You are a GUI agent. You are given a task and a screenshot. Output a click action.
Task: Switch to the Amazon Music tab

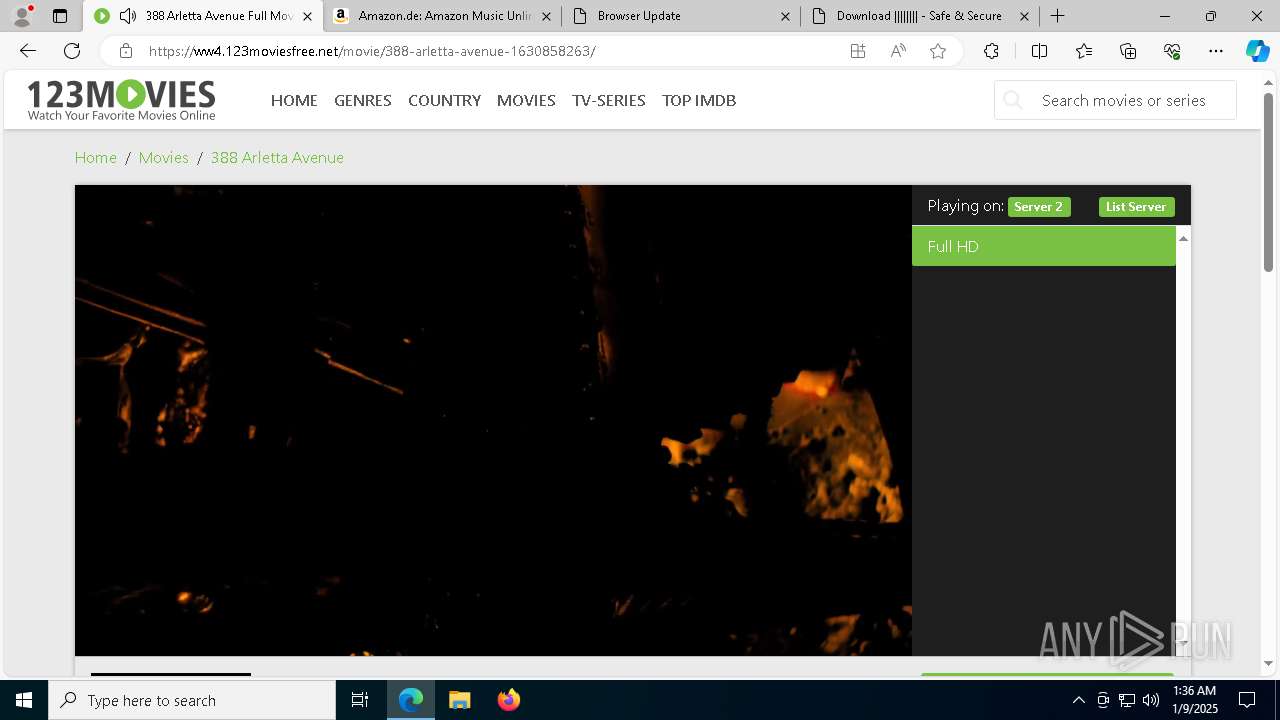[x=443, y=16]
